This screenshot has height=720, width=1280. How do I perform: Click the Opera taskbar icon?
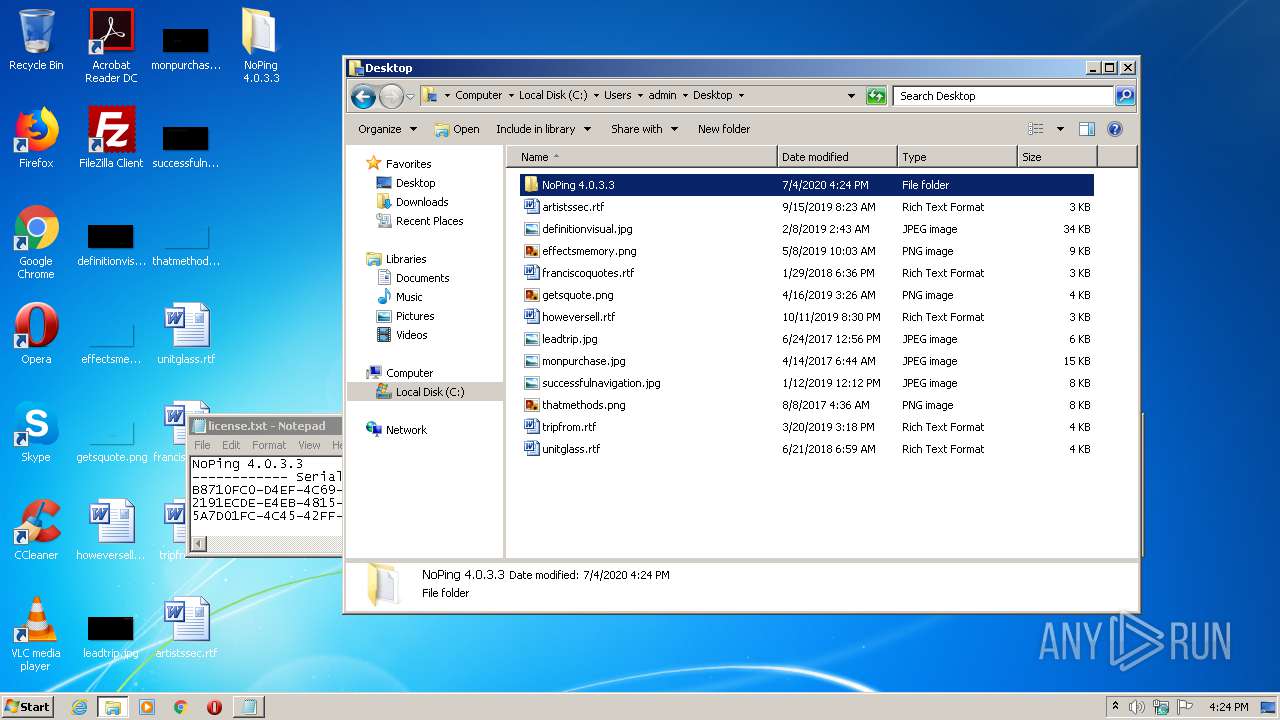click(x=214, y=707)
